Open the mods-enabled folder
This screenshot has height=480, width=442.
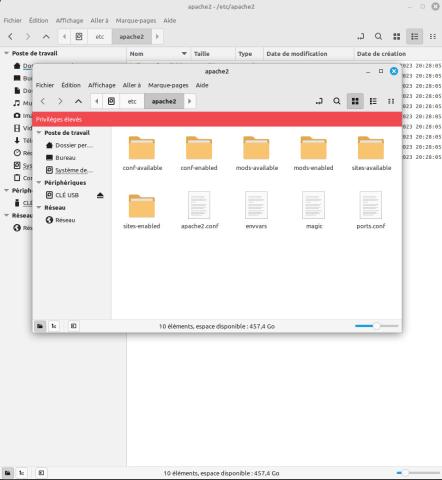click(x=313, y=153)
